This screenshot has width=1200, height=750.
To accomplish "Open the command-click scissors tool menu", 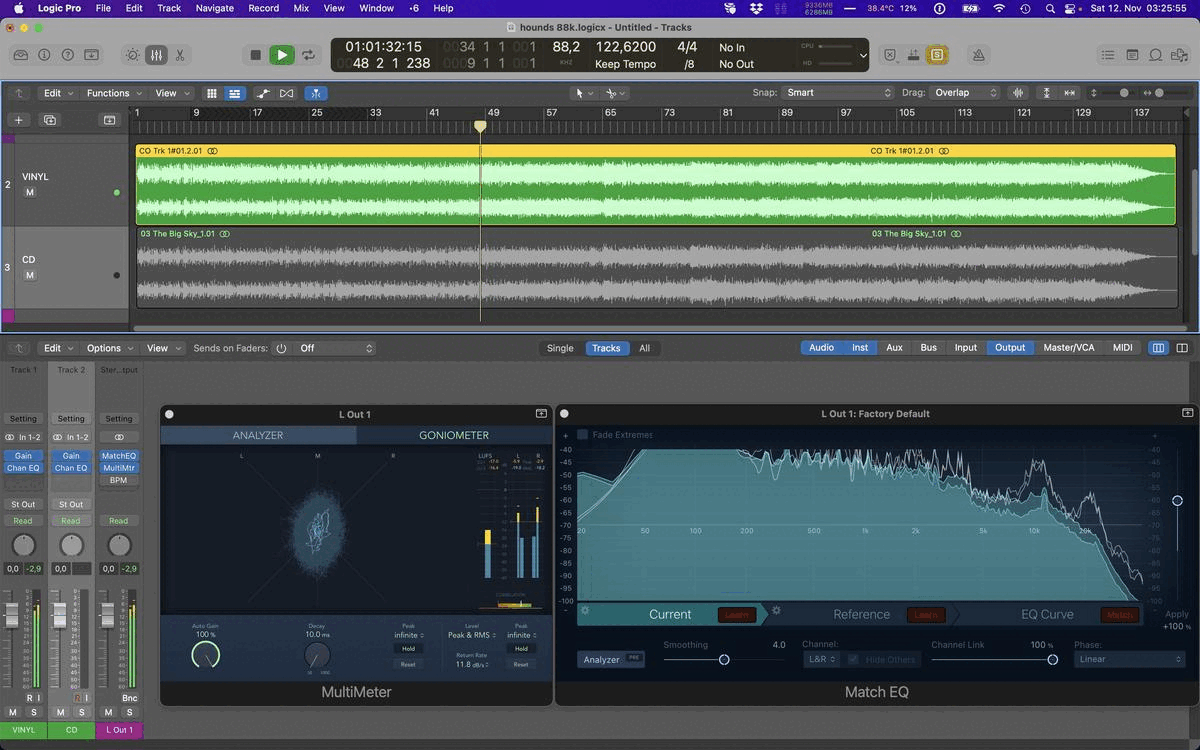I will pyautogui.click(x=616, y=93).
